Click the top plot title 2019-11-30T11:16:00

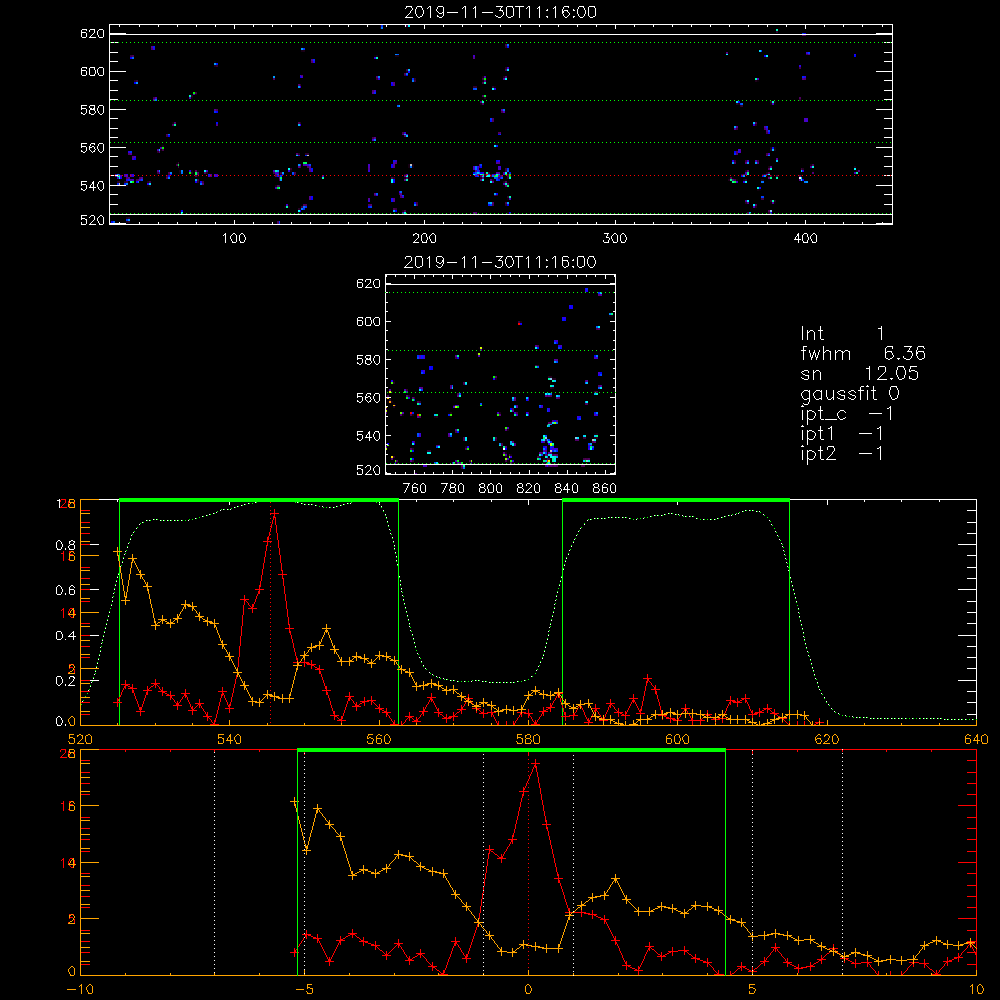pos(501,12)
